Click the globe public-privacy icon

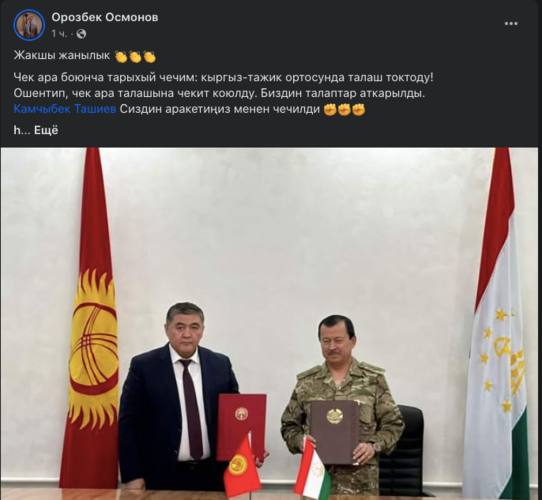pos(81,34)
